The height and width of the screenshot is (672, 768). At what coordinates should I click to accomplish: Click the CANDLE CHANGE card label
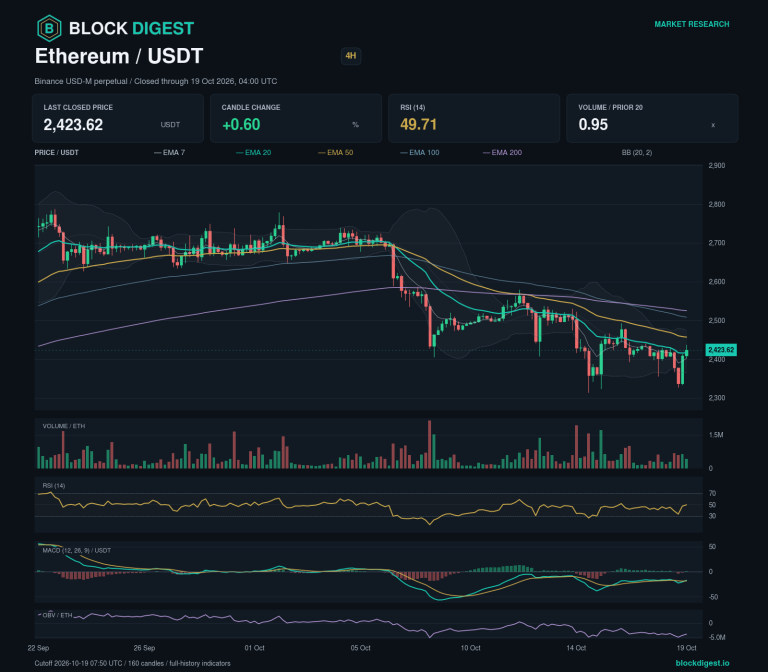click(x=251, y=107)
